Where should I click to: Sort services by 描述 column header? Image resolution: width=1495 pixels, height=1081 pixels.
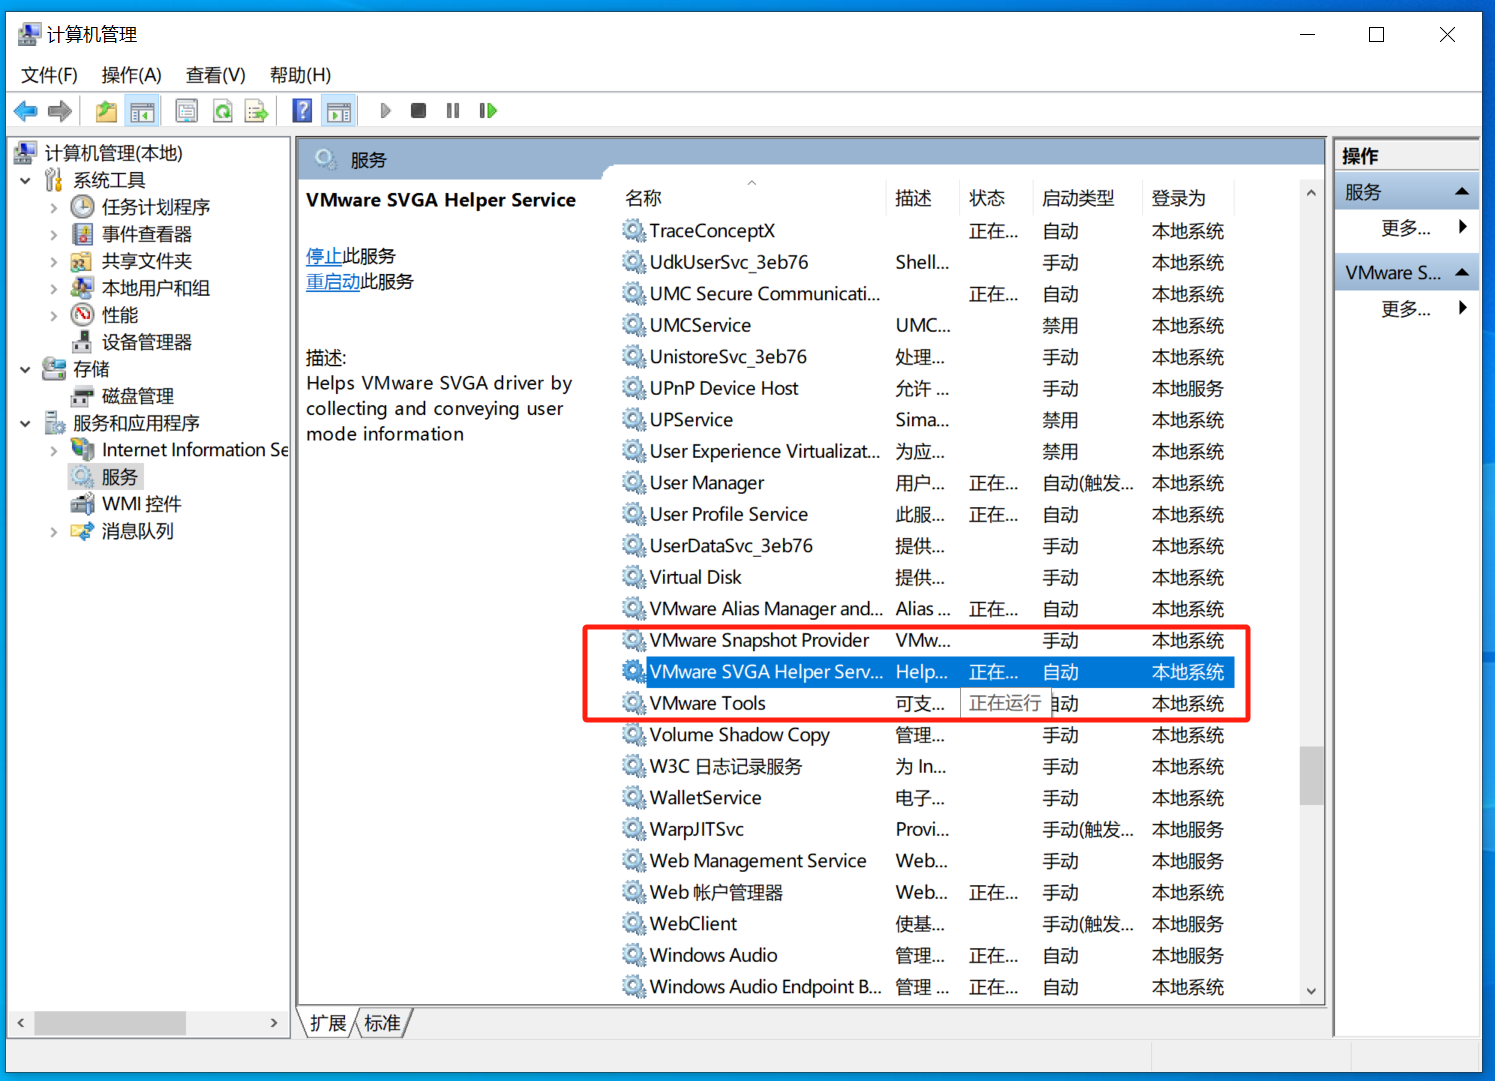922,198
